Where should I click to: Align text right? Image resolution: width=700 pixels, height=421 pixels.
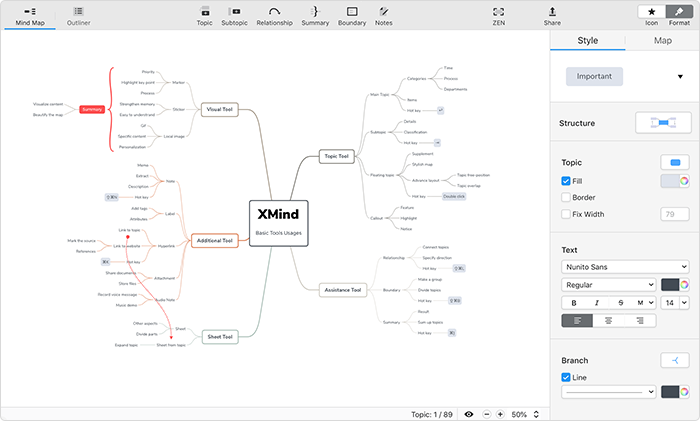coord(640,321)
